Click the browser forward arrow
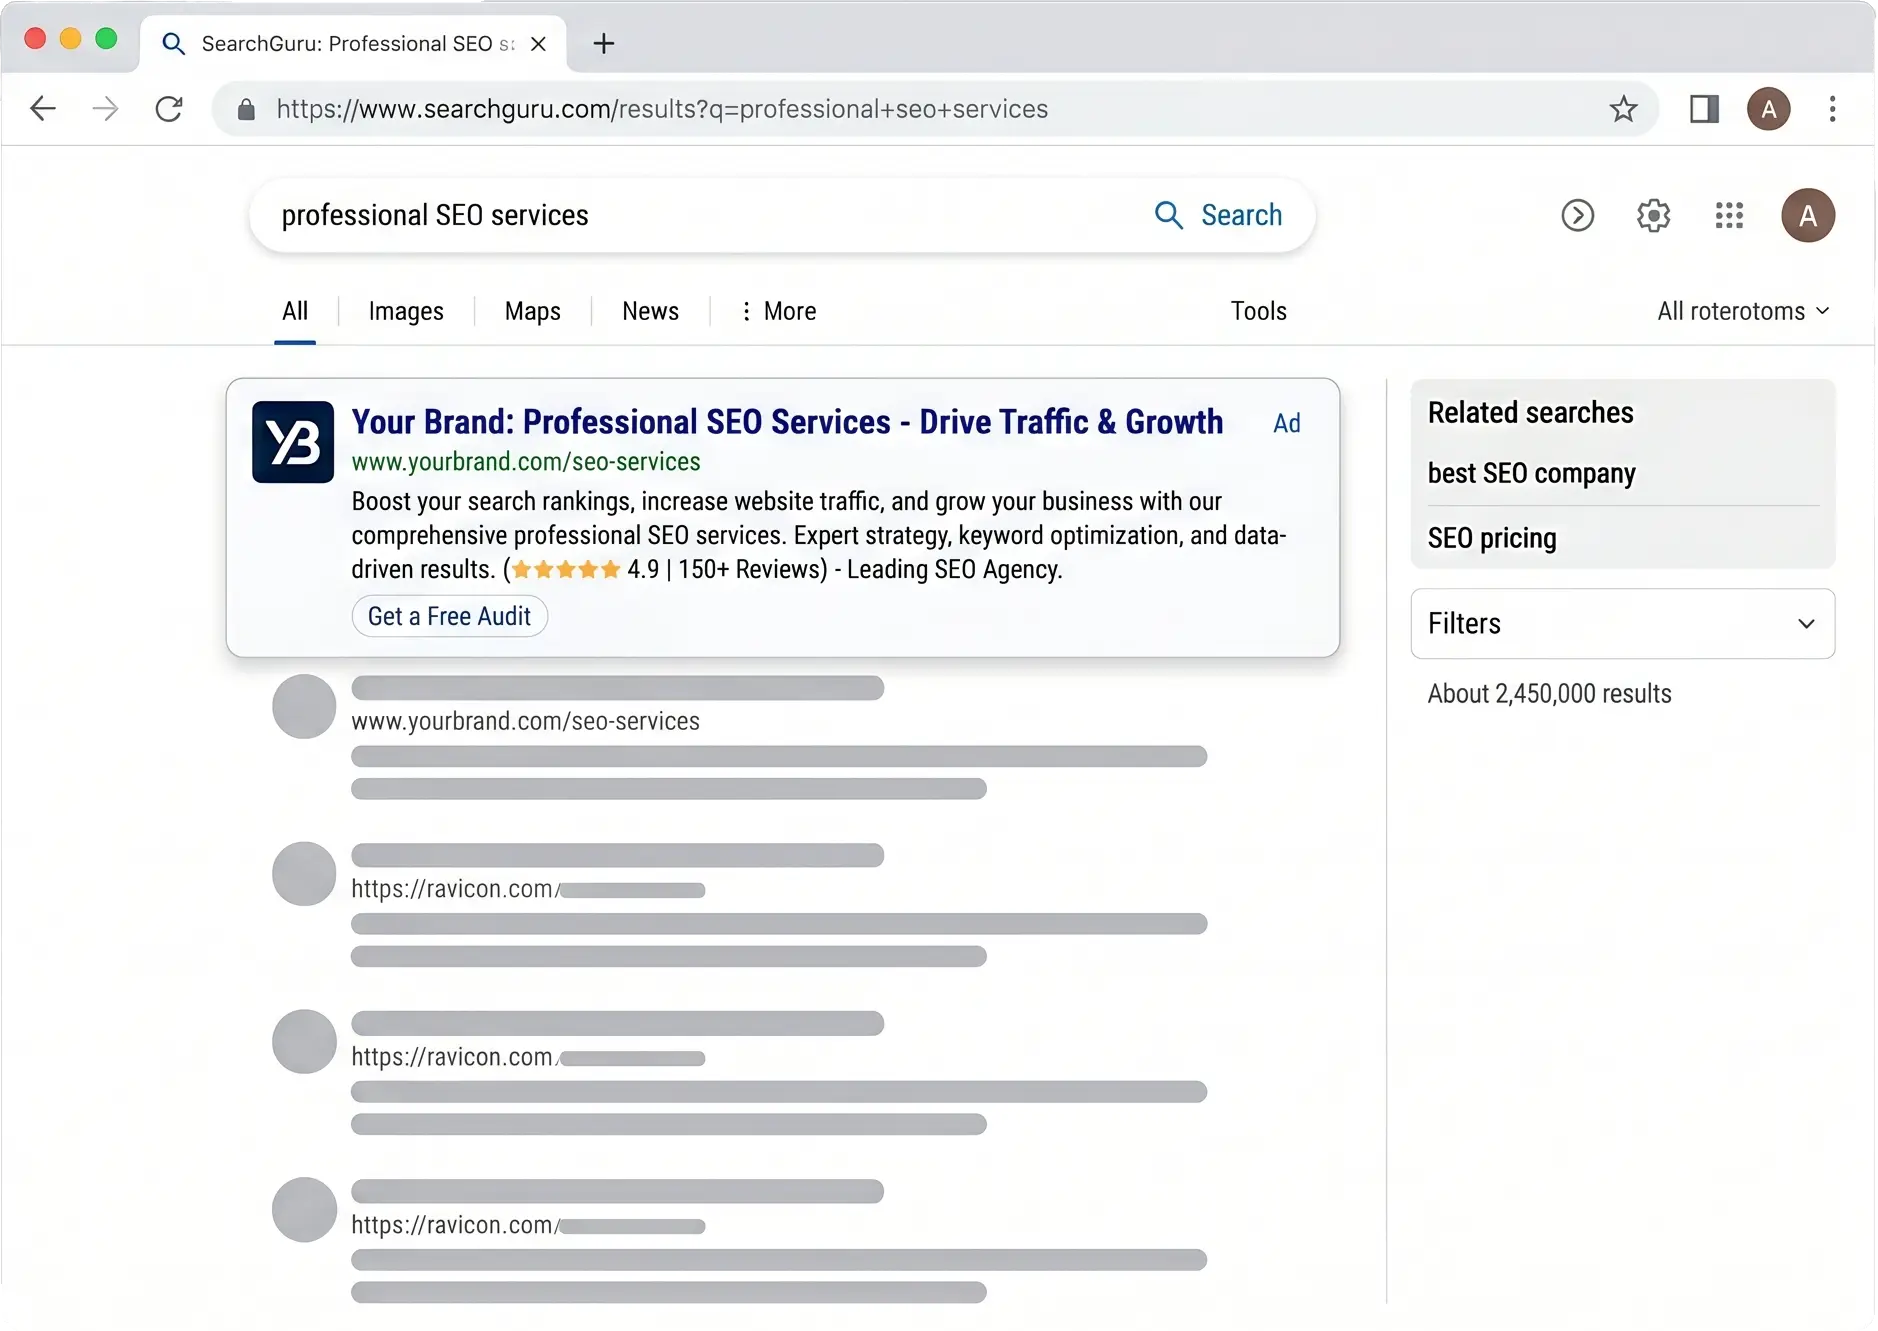This screenshot has width=1878, height=1331. pyautogui.click(x=105, y=109)
